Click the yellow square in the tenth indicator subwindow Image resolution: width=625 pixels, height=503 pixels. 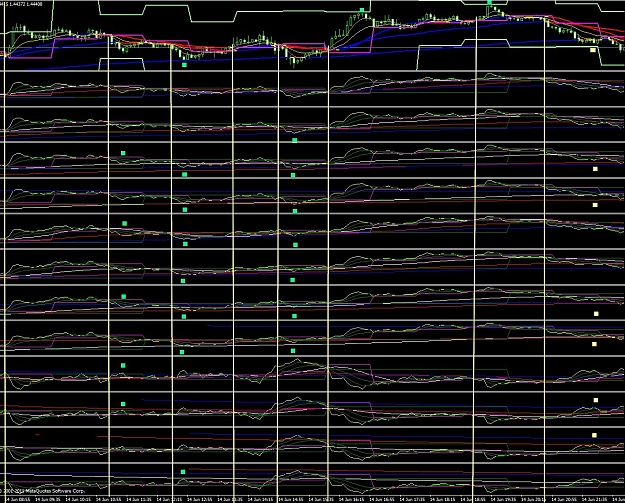click(596, 400)
